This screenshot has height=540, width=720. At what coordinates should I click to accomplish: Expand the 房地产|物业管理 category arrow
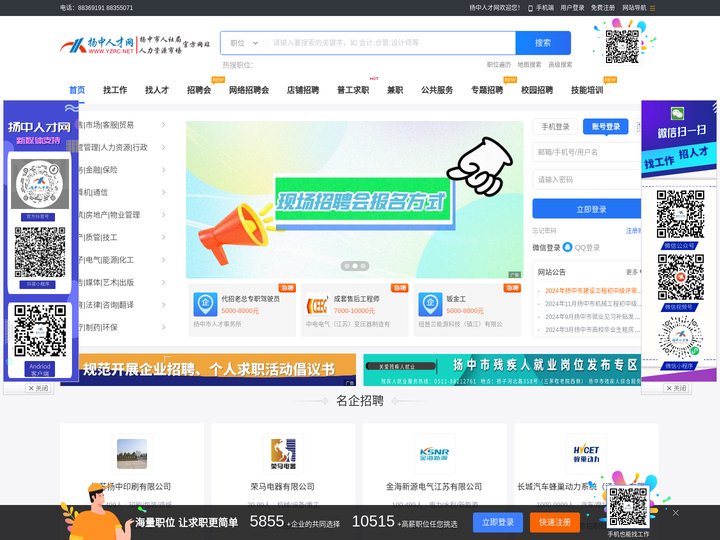click(x=163, y=215)
